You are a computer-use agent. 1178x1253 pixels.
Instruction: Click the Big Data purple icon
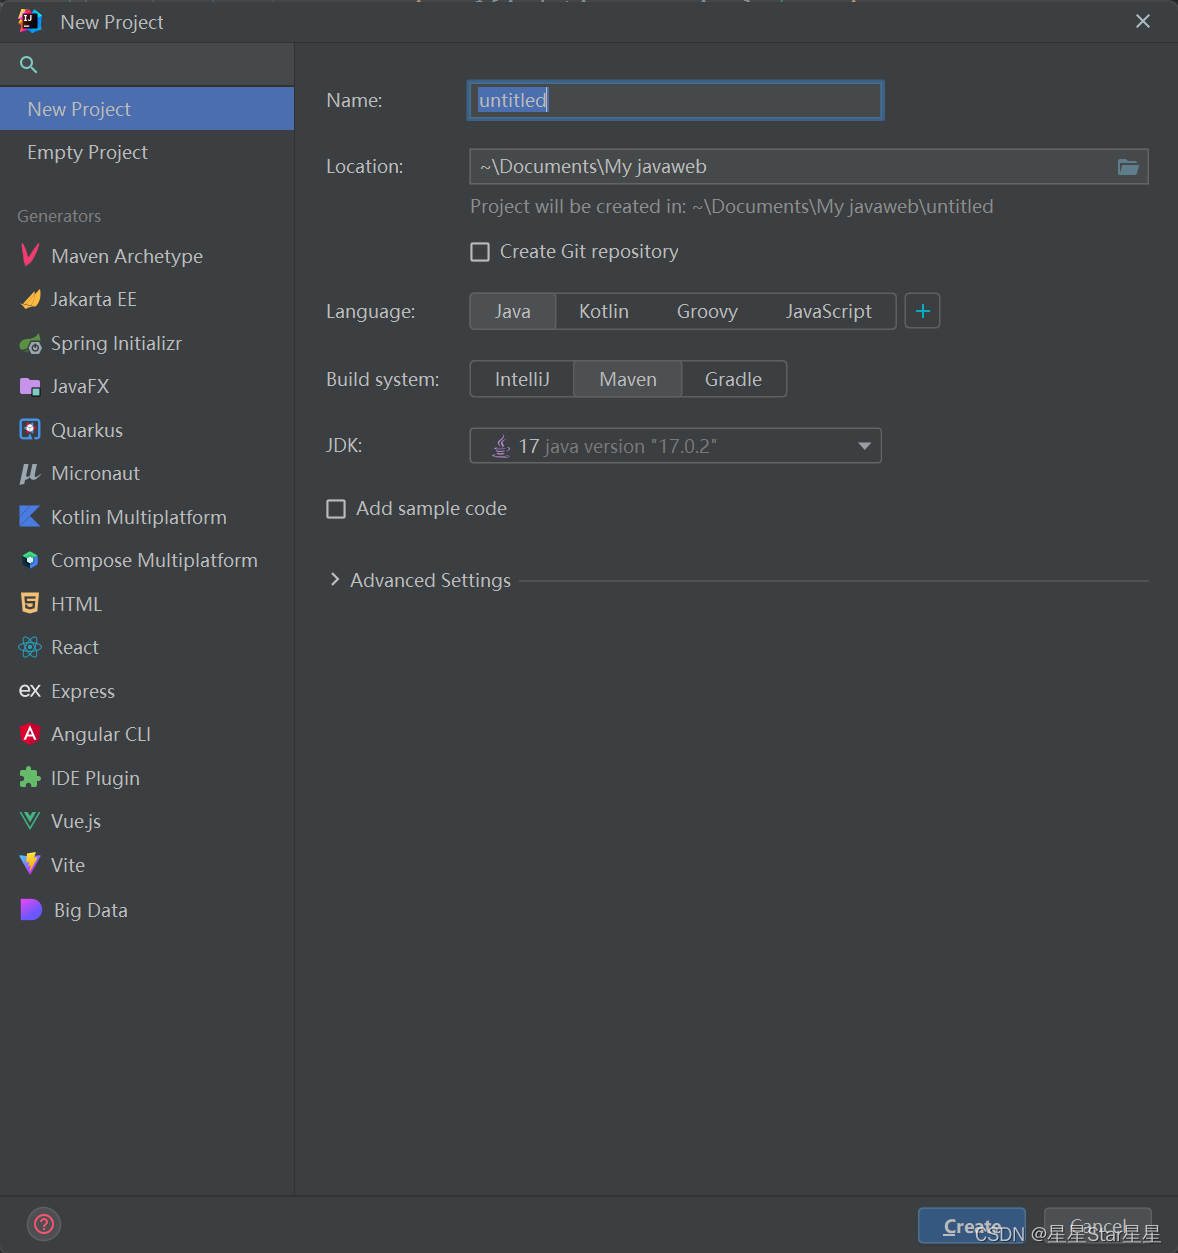coord(31,909)
